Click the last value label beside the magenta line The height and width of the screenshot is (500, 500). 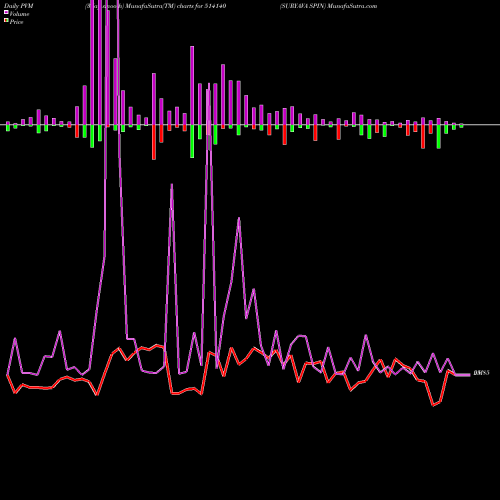point(481,373)
